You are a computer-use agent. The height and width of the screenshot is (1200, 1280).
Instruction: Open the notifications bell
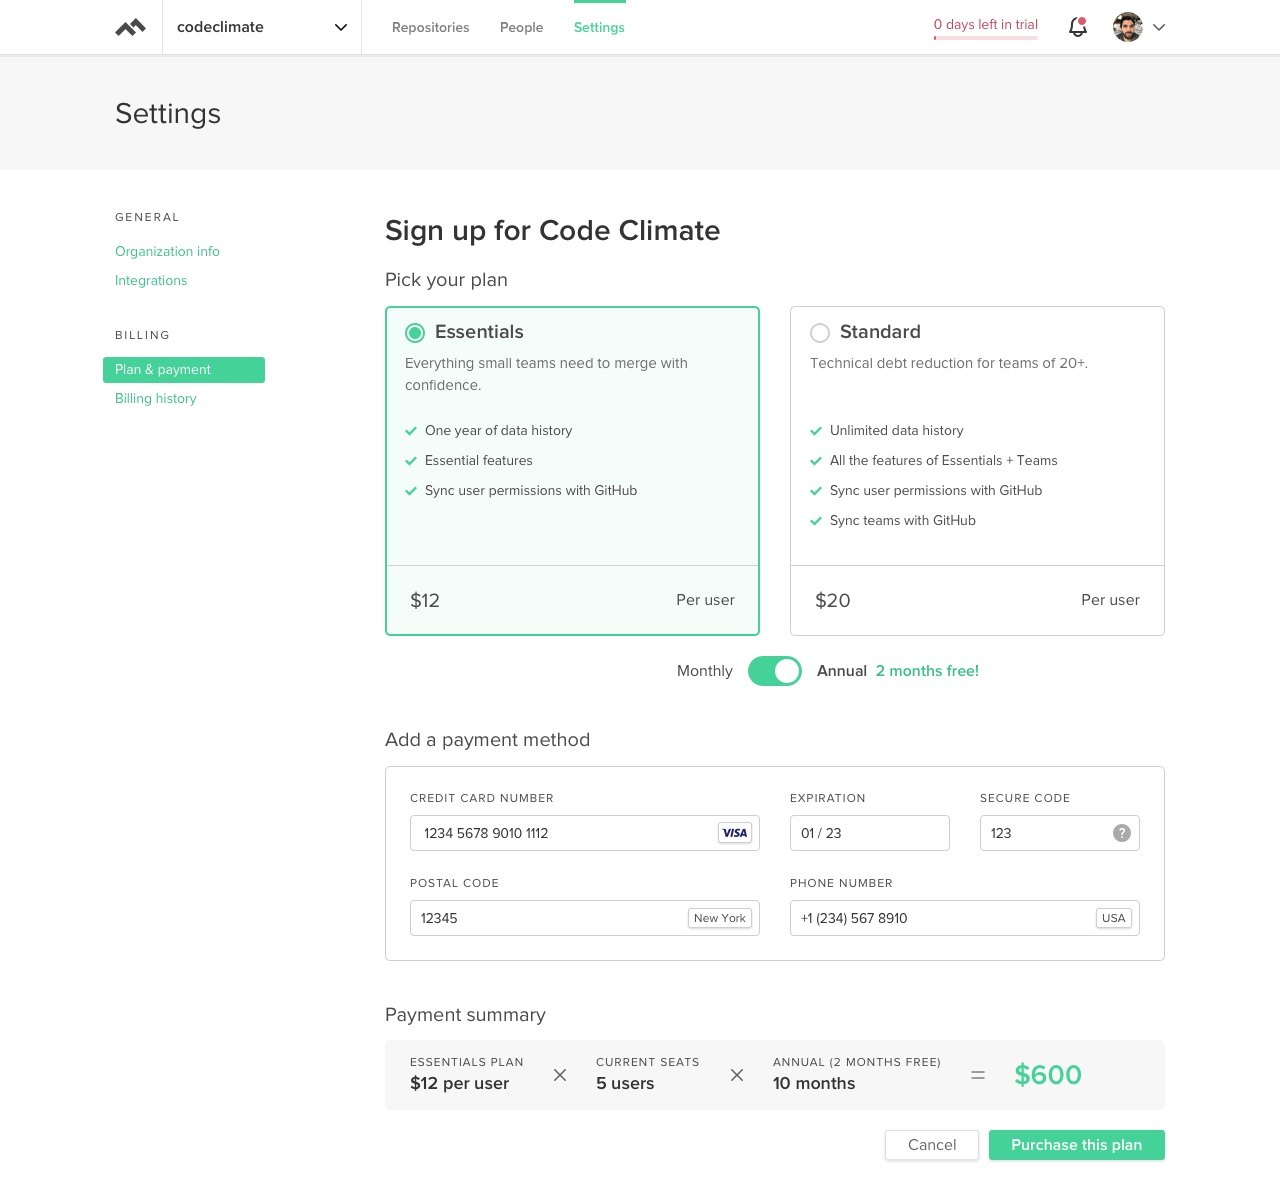(x=1077, y=27)
